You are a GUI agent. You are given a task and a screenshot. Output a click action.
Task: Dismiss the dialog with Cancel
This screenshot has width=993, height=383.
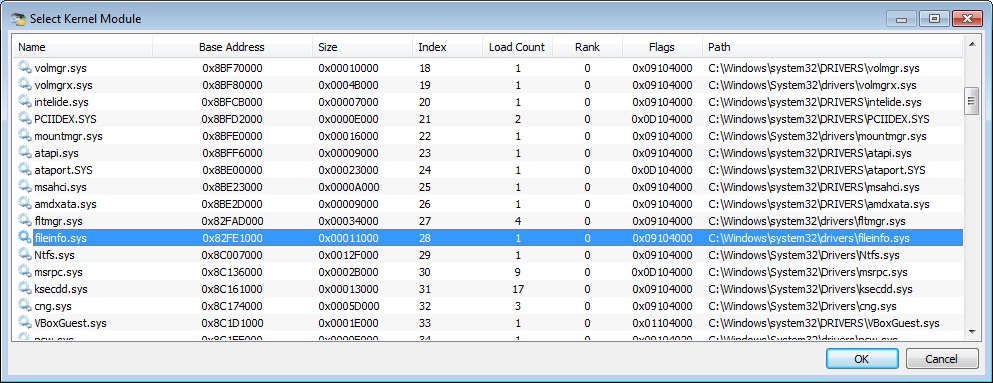(941, 359)
